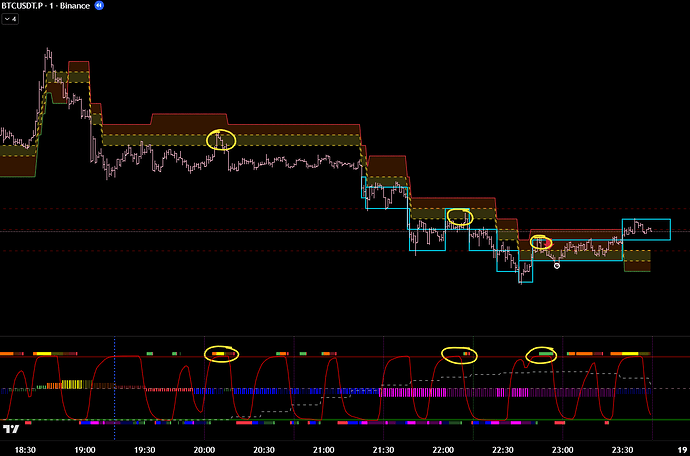Select yellow ellipse on price near 22:00
This screenshot has width=690, height=456.
[459, 217]
